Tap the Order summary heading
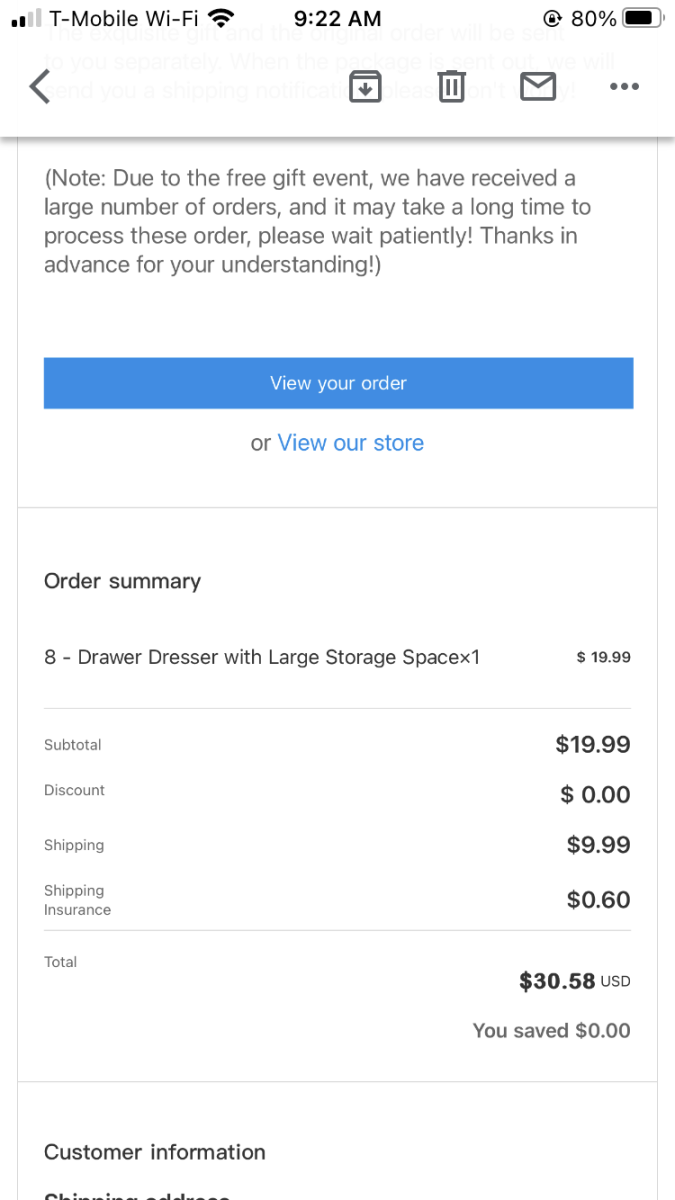675x1200 pixels. [x=122, y=581]
